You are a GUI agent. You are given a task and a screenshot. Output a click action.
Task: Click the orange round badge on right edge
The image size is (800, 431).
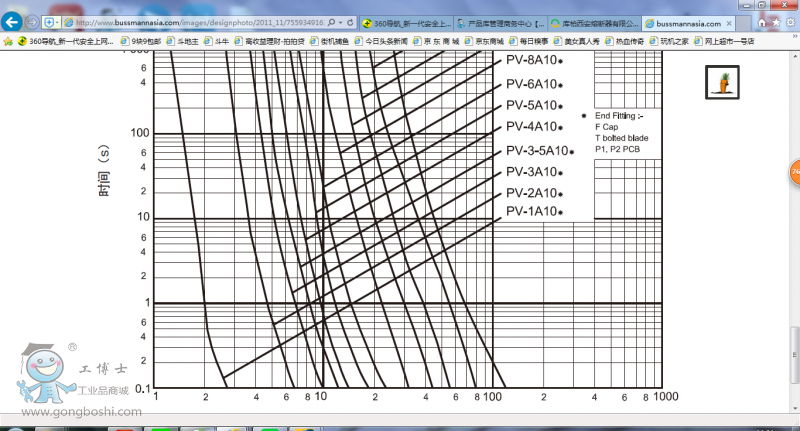coord(795,171)
